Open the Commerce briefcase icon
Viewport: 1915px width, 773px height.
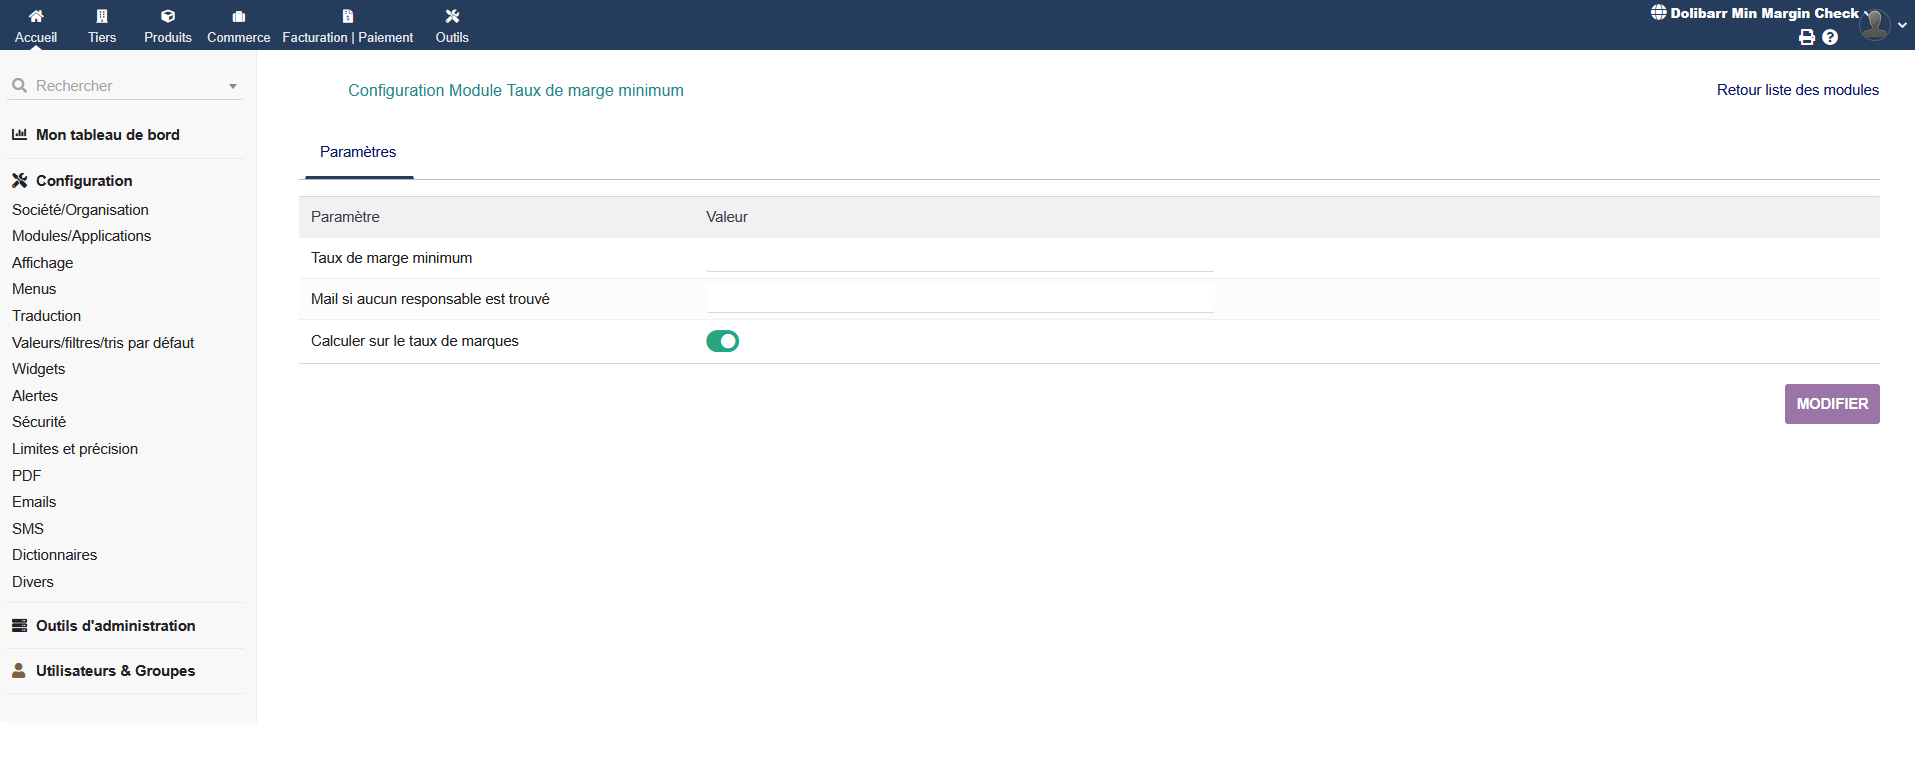pyautogui.click(x=238, y=16)
